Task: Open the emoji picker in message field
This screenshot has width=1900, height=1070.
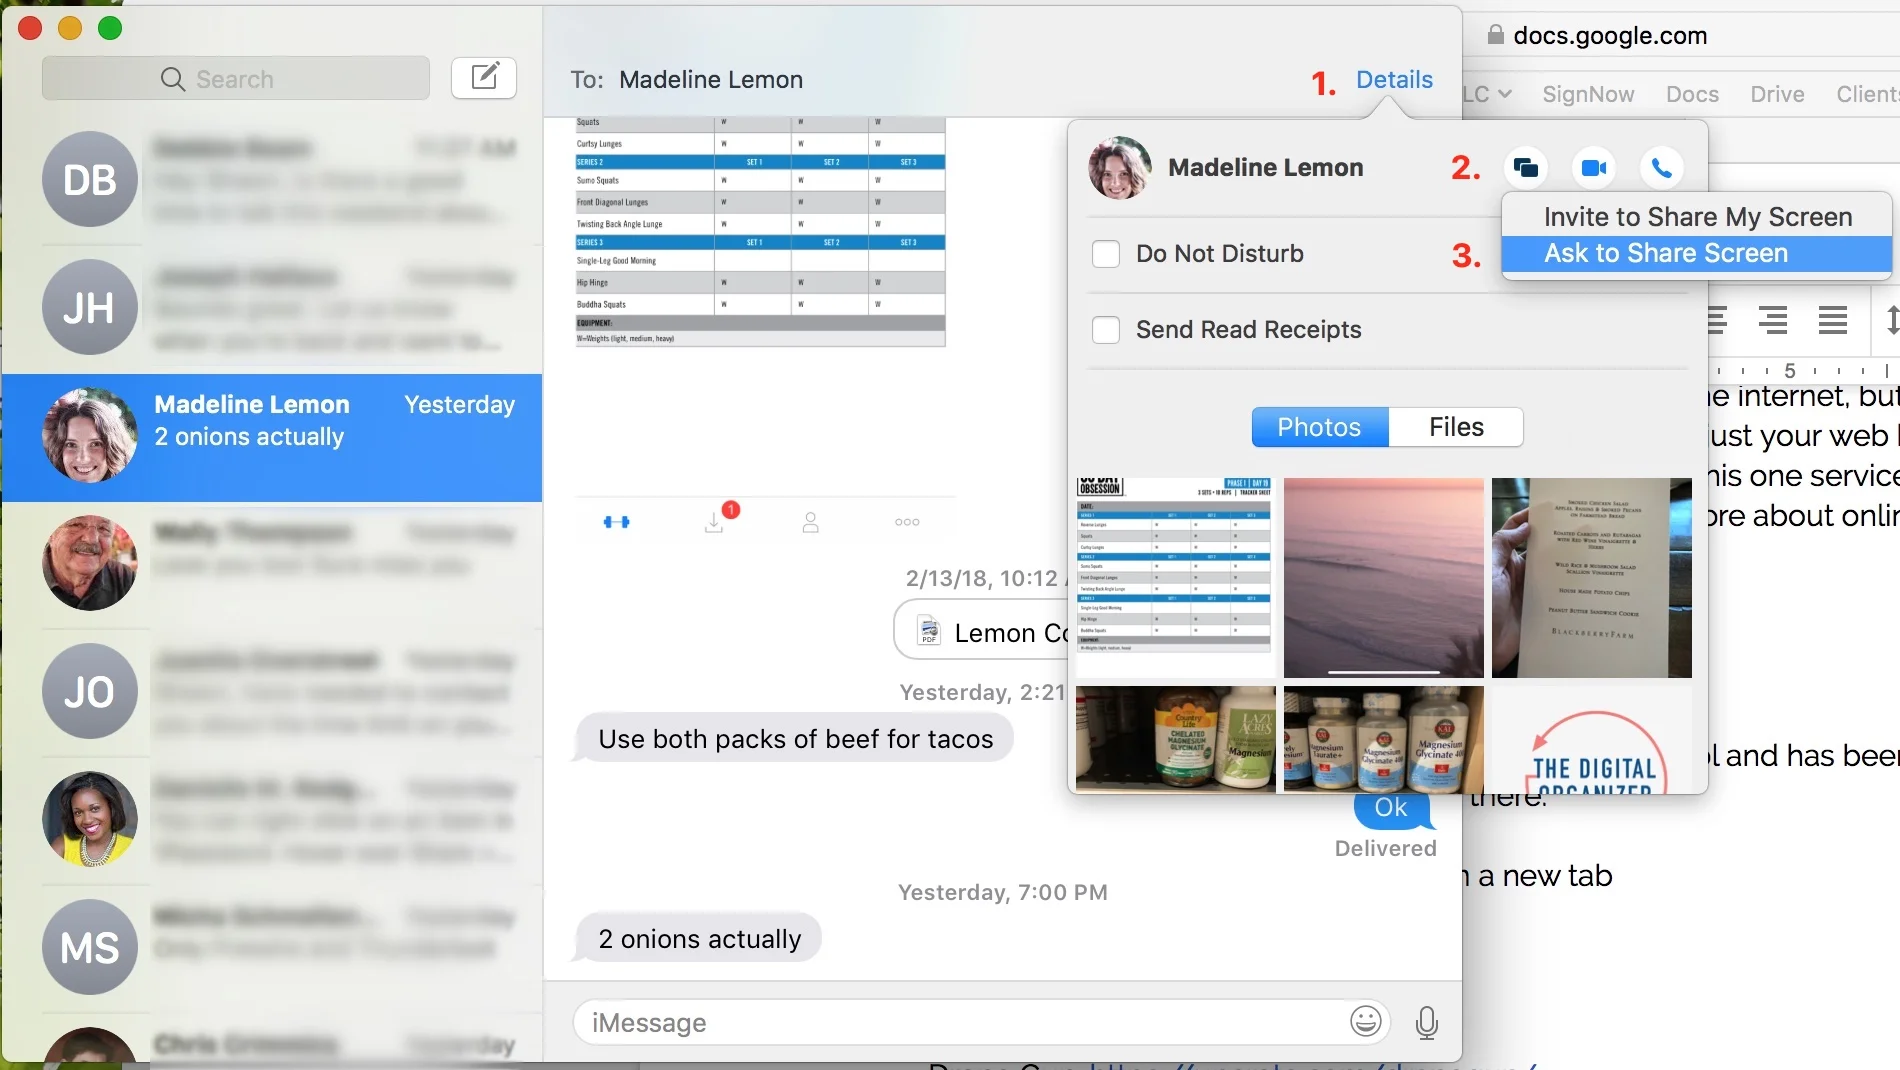Action: tap(1366, 1021)
